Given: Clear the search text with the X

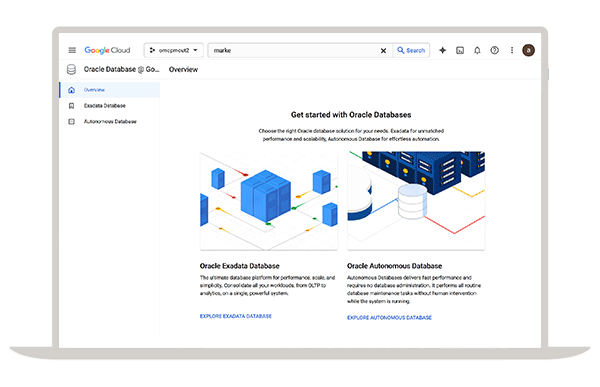Looking at the screenshot, I should click(x=383, y=51).
